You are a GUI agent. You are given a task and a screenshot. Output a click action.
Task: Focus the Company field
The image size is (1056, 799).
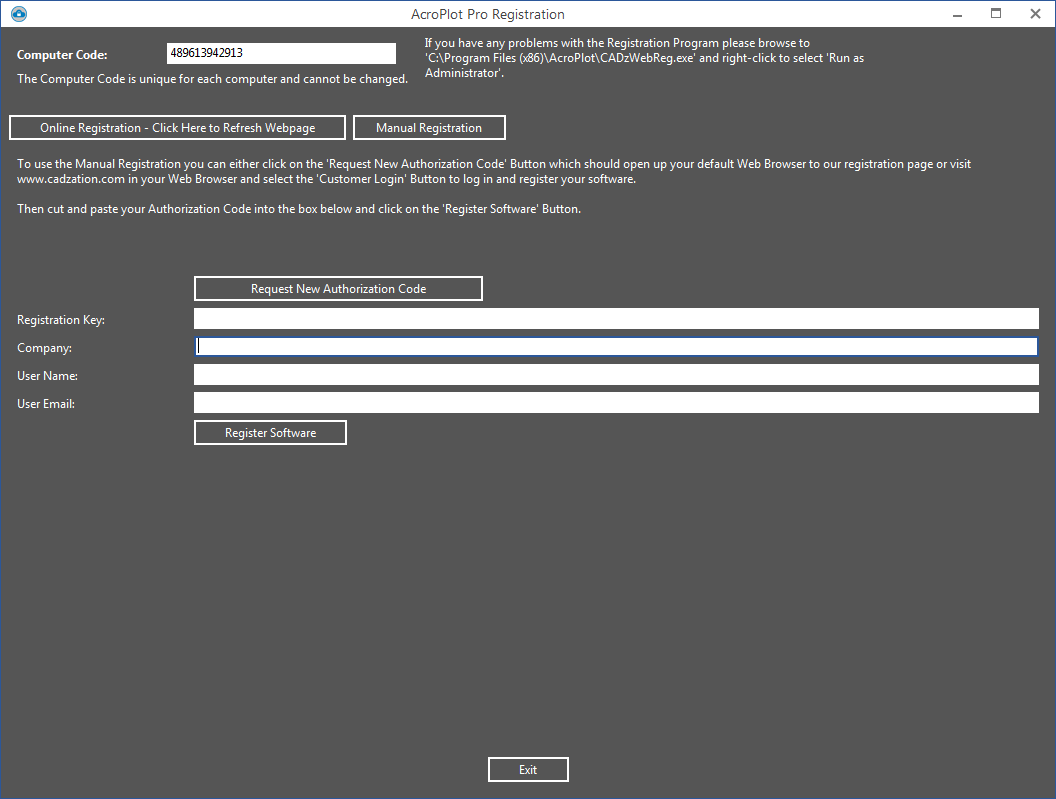[x=616, y=346]
